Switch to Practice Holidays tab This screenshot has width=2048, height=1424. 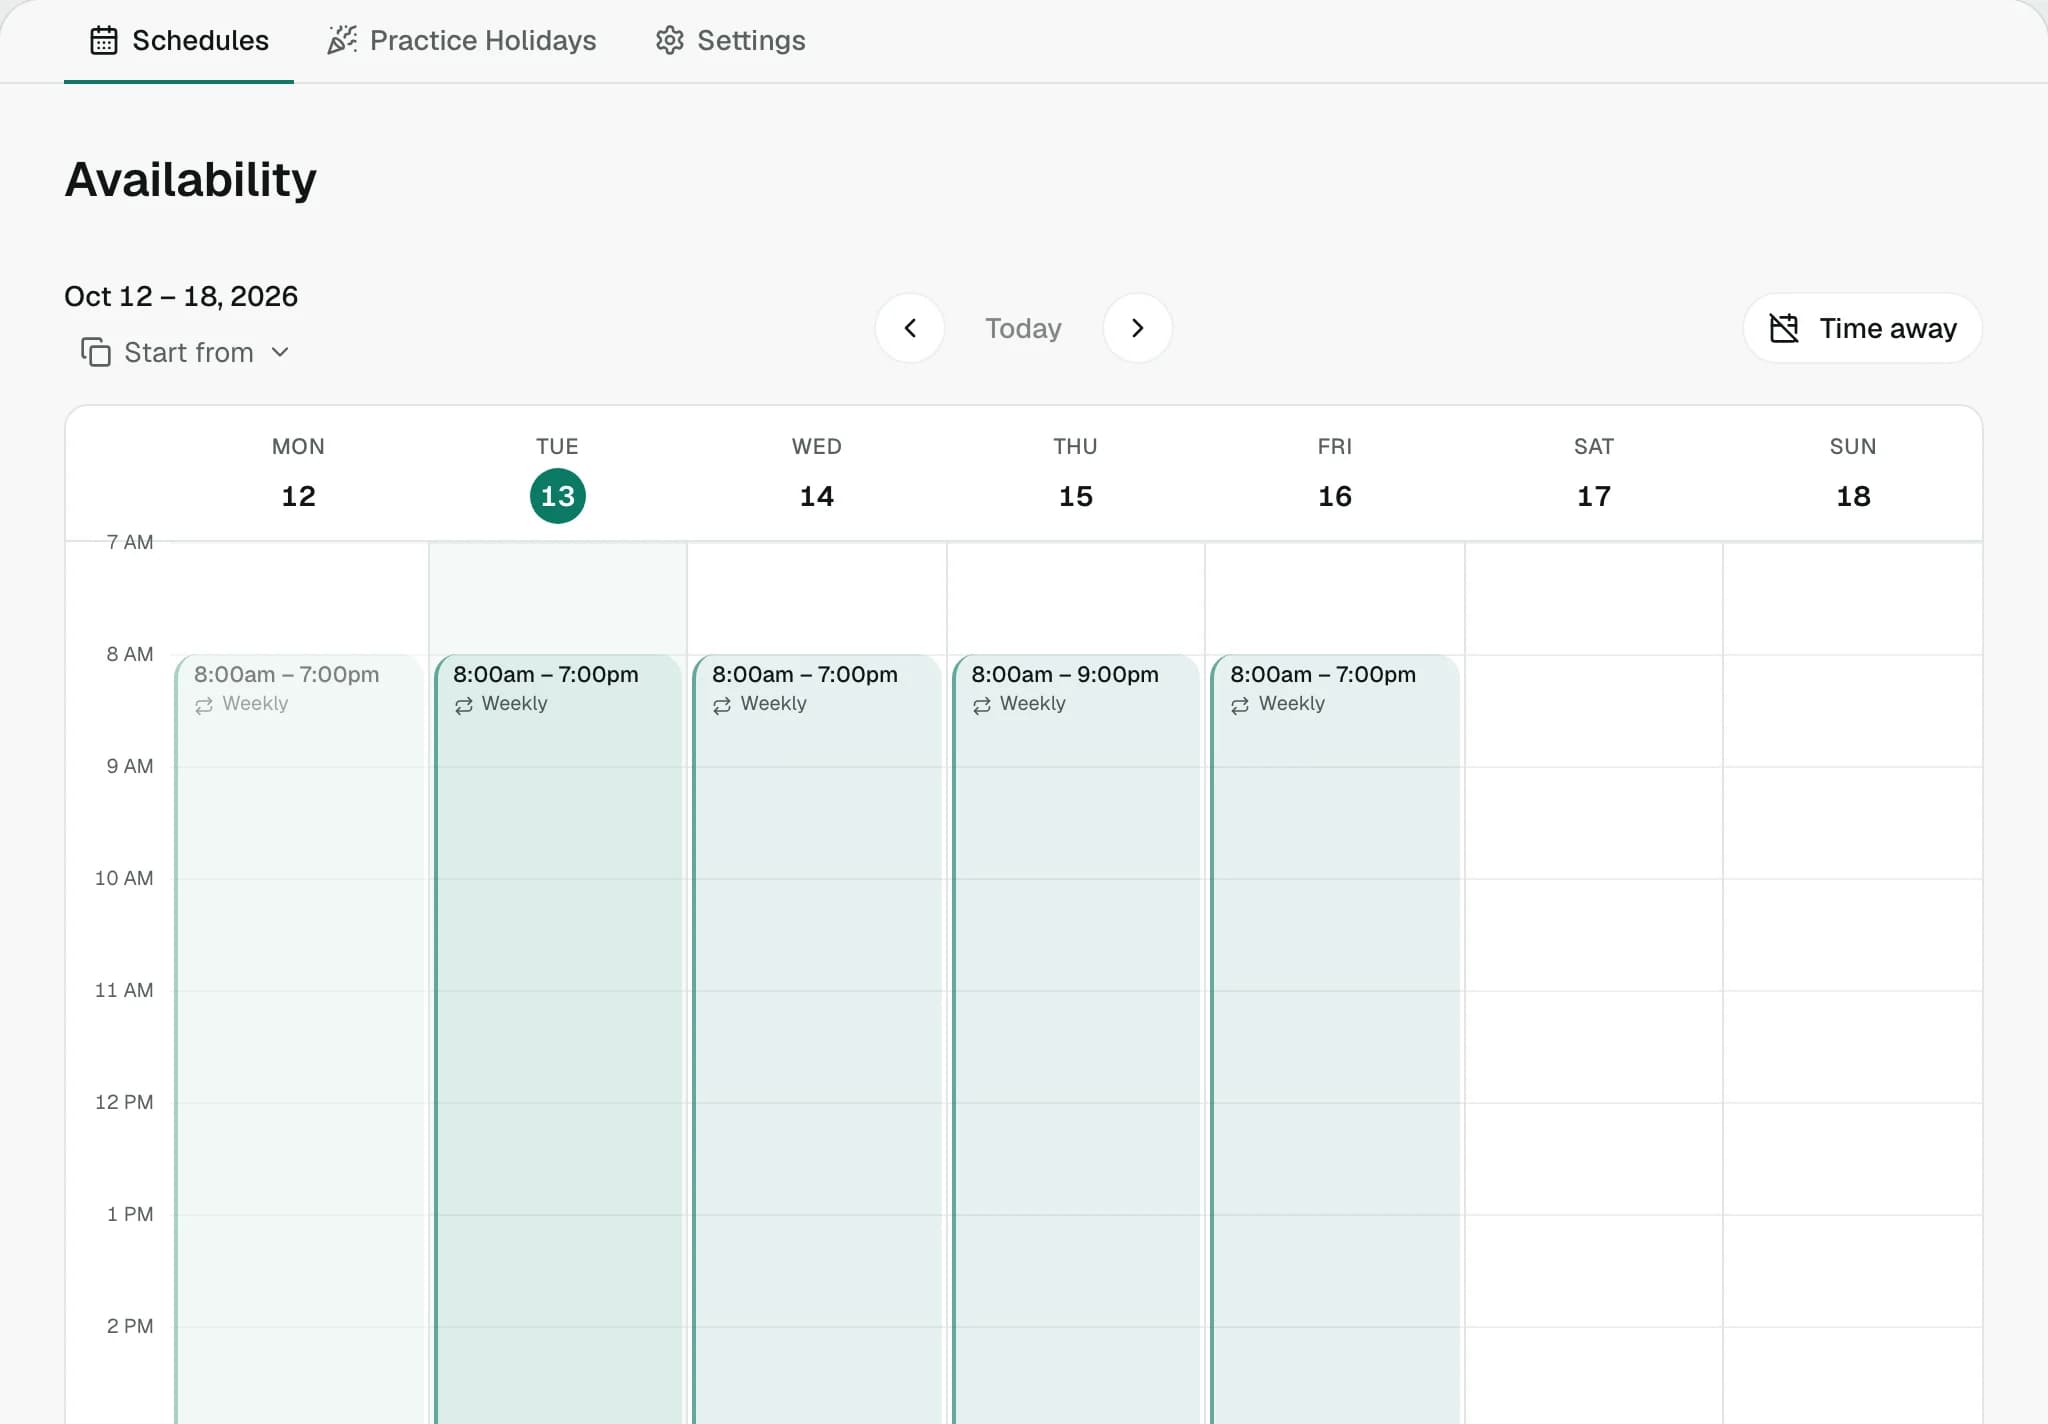(461, 41)
